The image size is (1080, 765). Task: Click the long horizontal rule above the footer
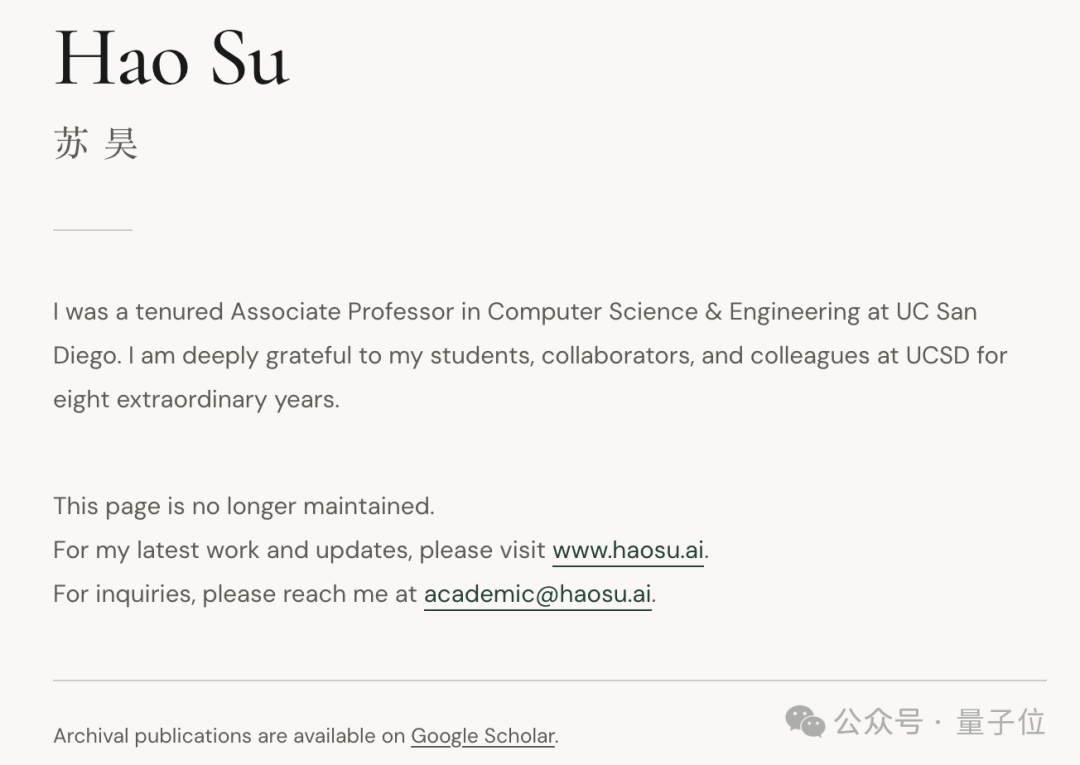click(549, 681)
